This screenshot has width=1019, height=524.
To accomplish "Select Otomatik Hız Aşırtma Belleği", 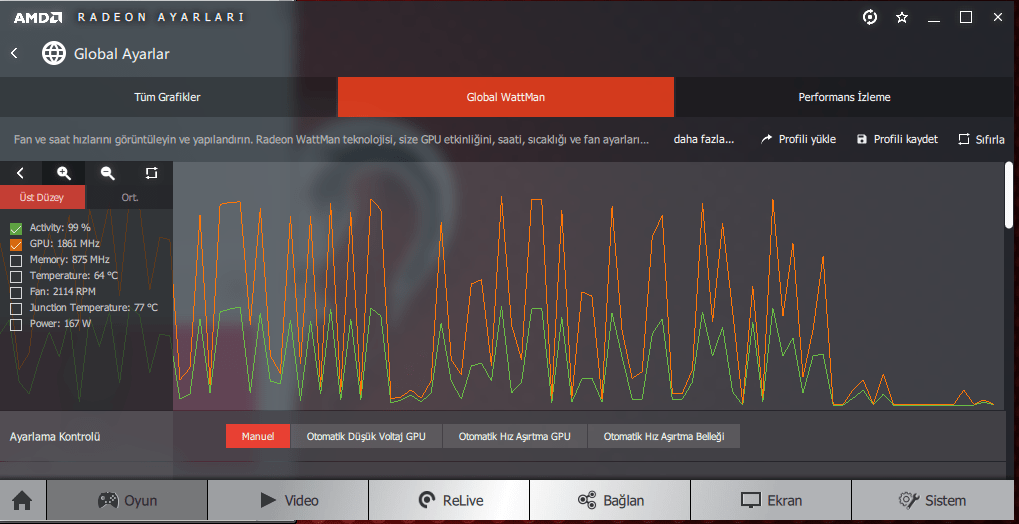I will point(664,436).
